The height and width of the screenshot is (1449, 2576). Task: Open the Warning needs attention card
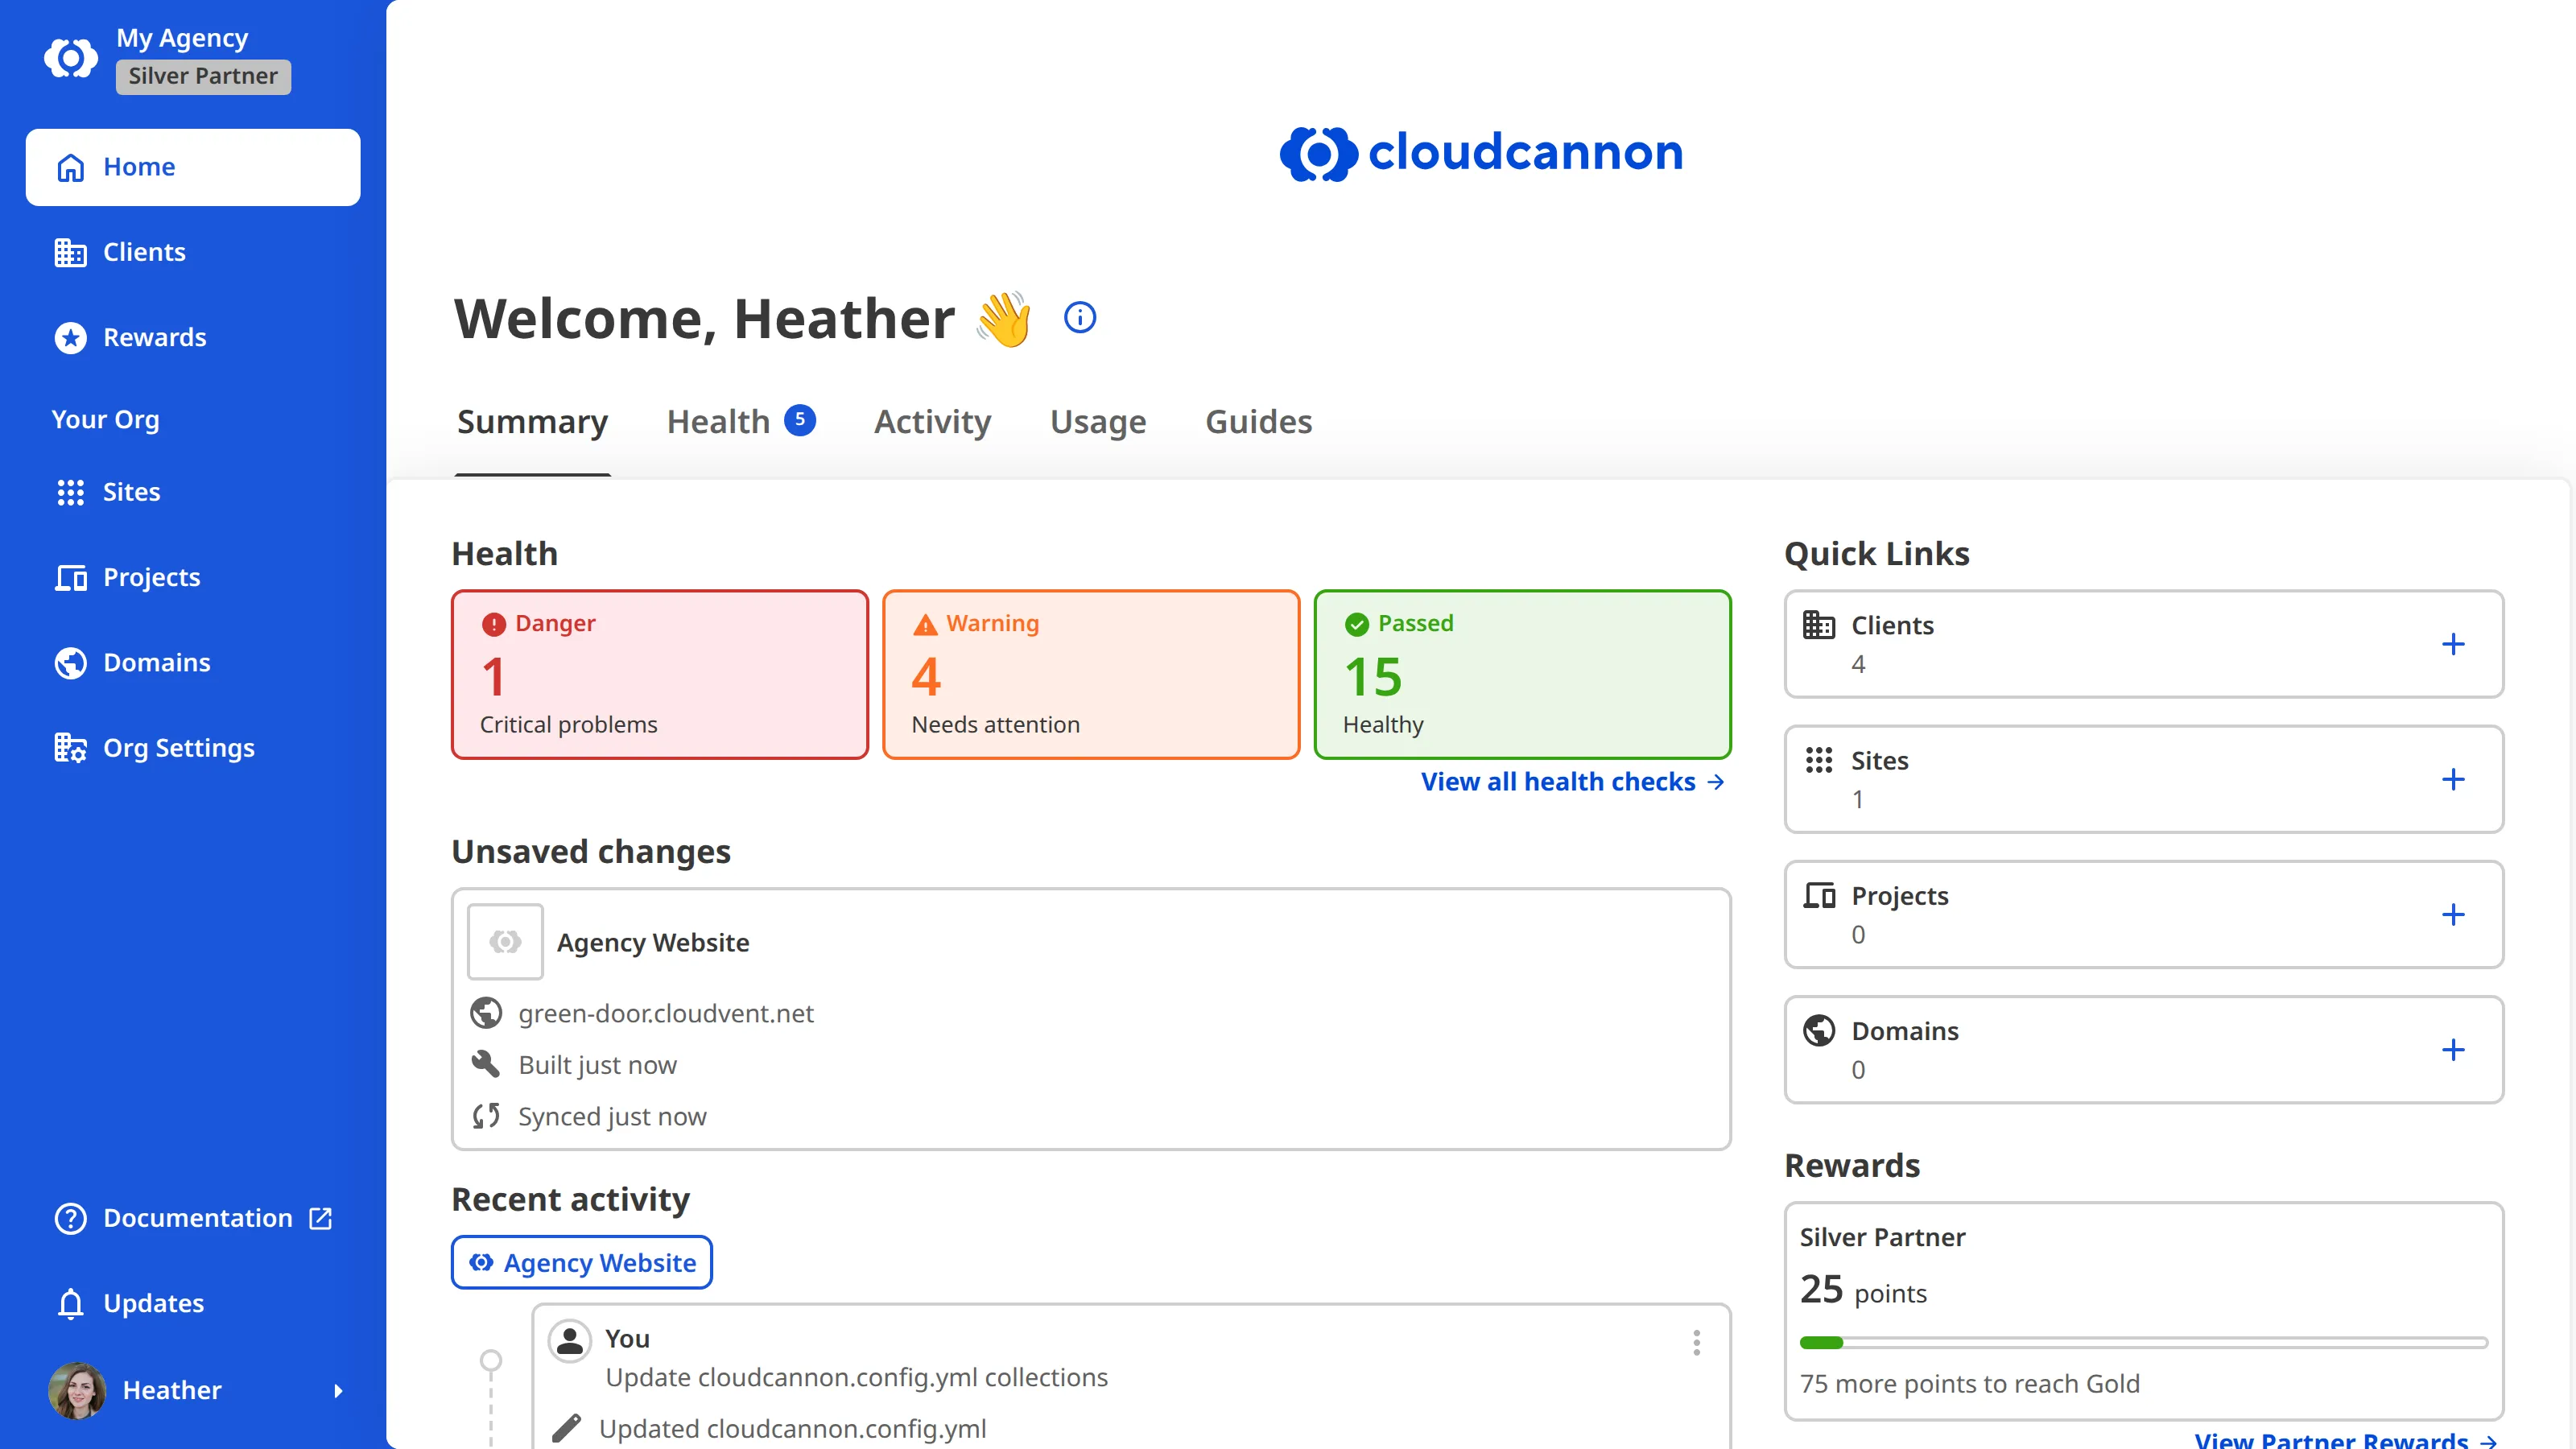(x=1091, y=674)
